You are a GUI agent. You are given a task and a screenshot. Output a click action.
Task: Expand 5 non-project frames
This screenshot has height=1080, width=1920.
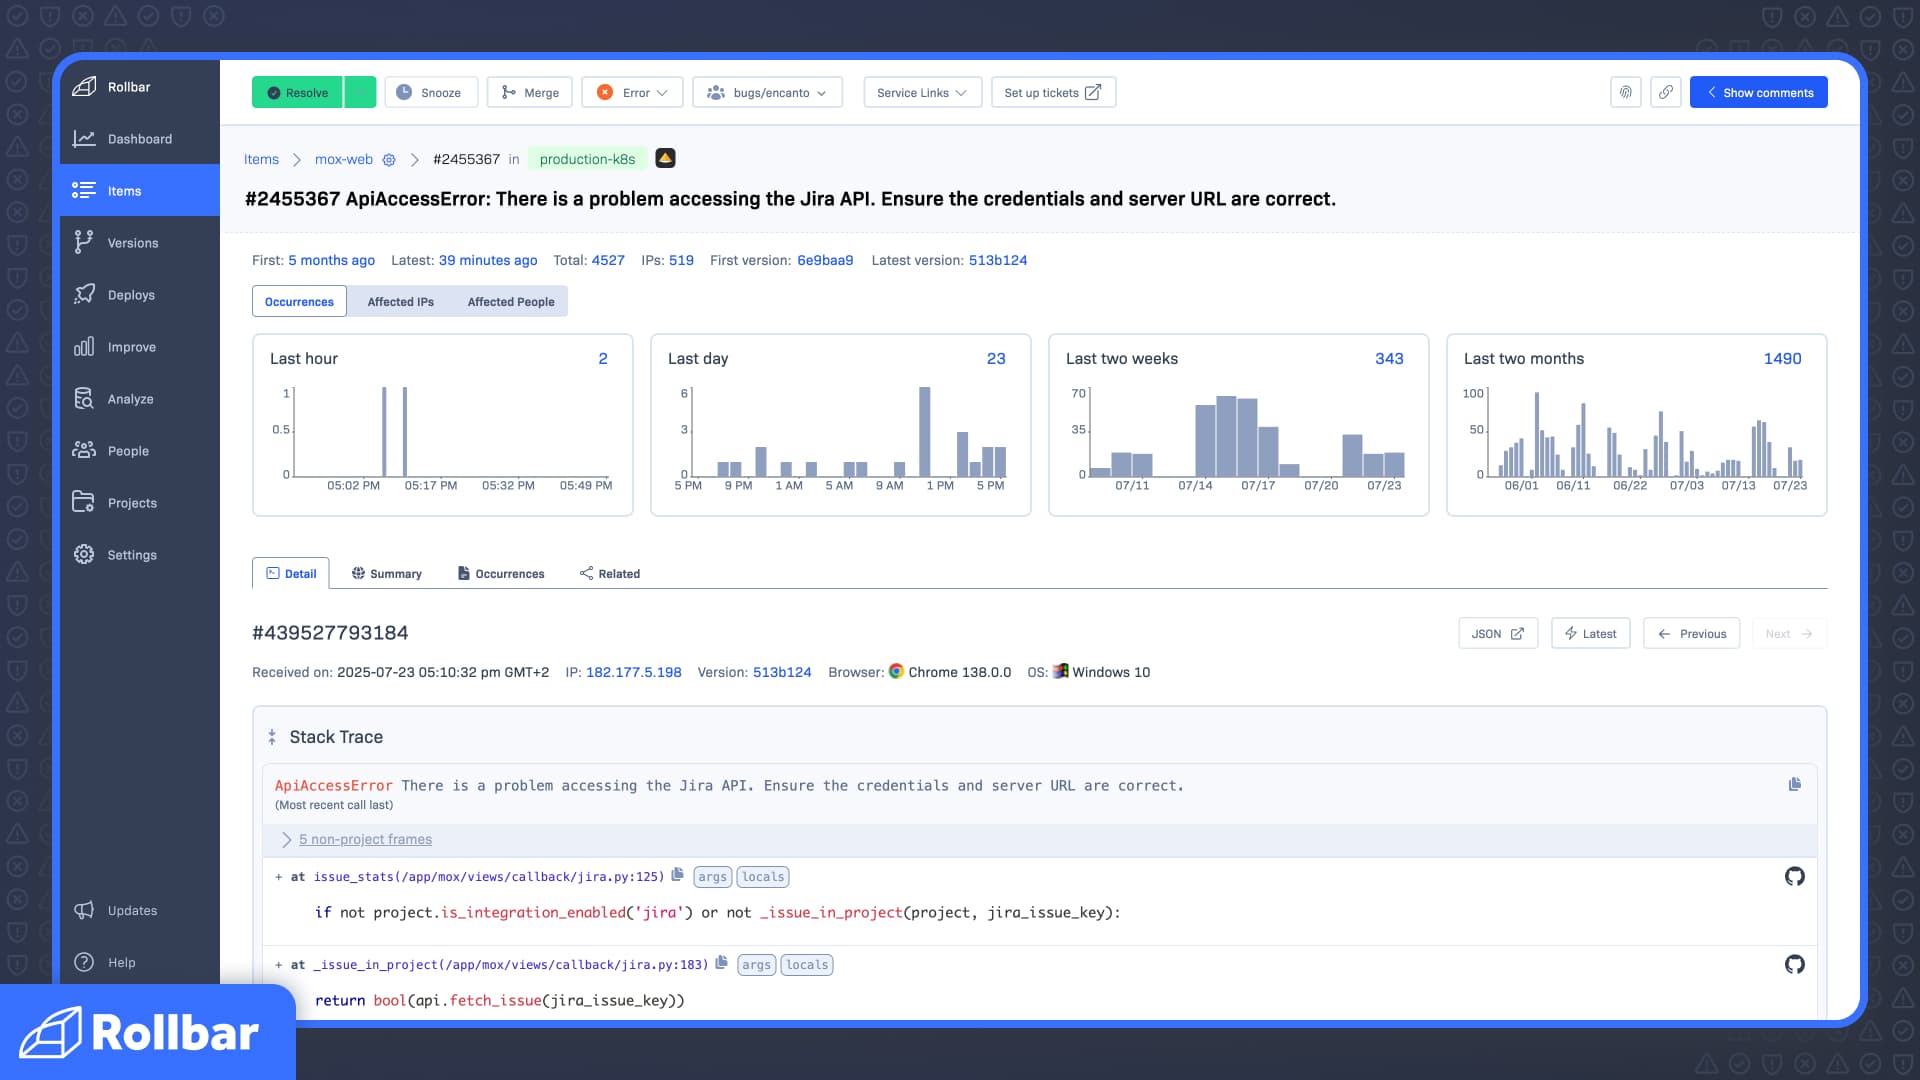[365, 840]
